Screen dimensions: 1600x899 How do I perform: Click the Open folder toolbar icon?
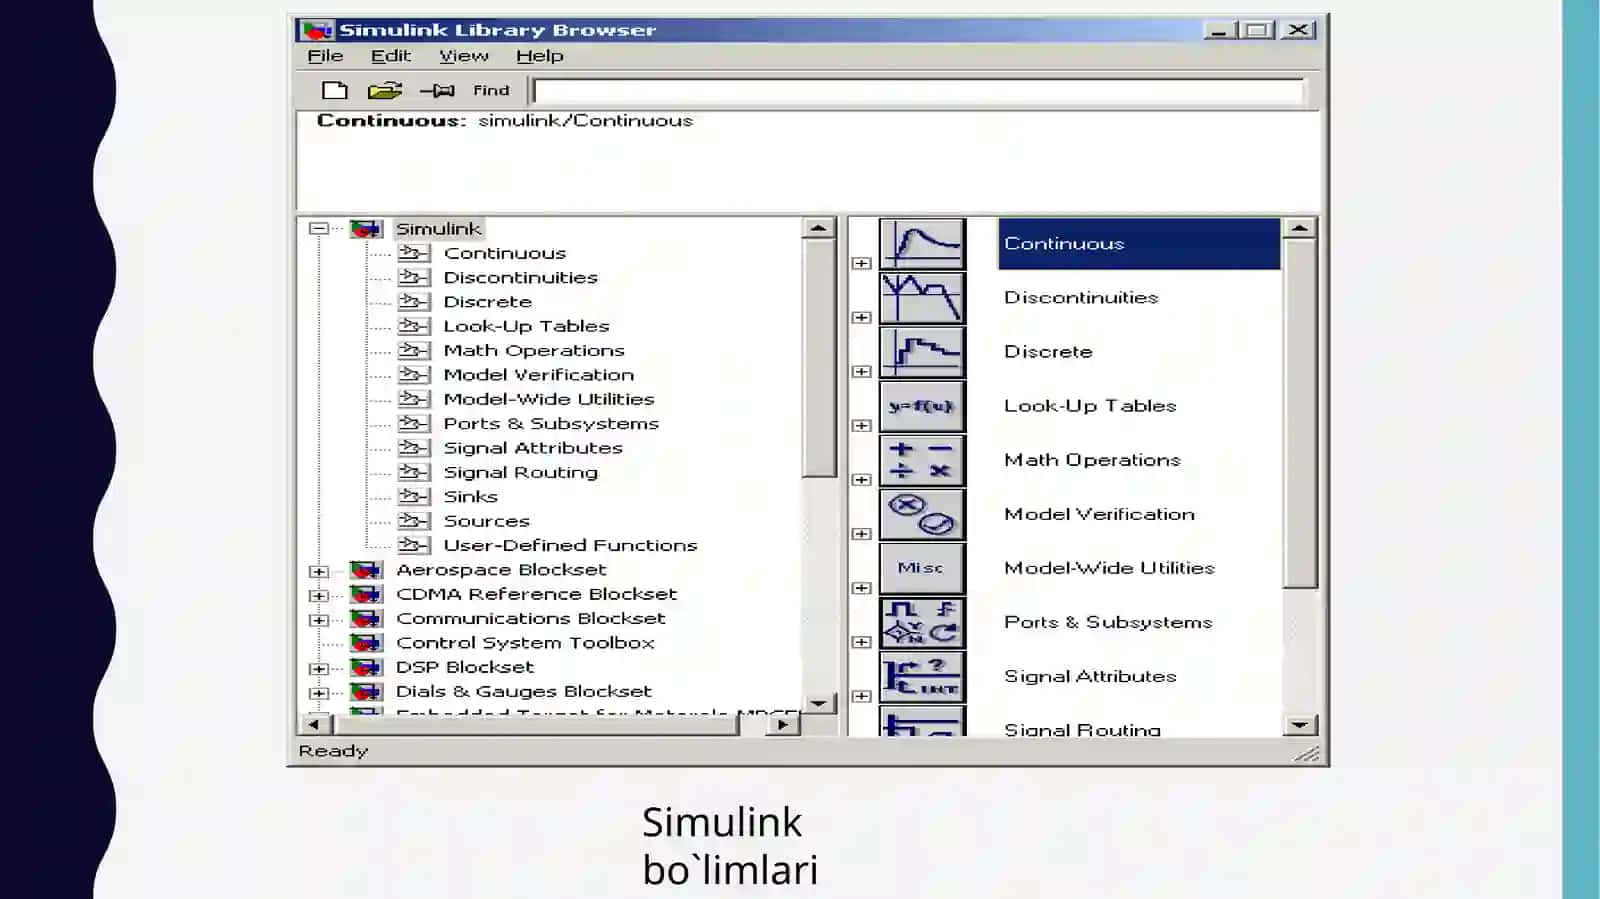(x=384, y=91)
